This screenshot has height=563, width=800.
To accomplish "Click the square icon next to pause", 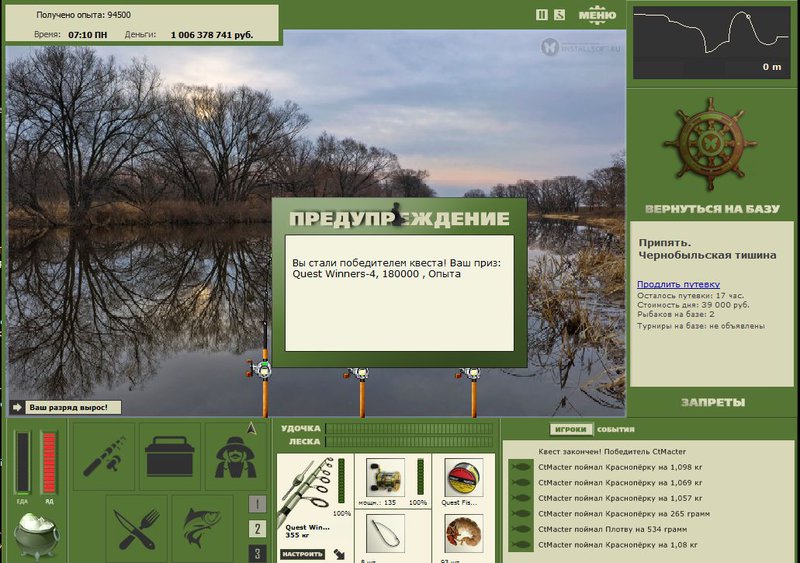I will coord(560,15).
